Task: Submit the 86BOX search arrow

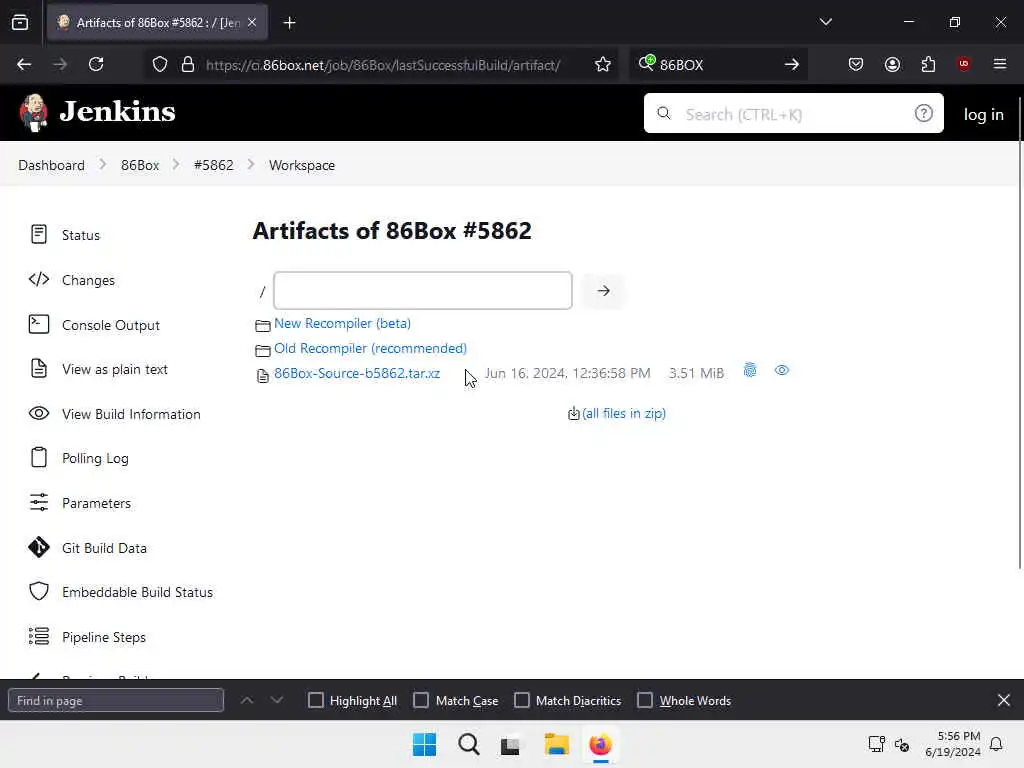Action: [792, 64]
